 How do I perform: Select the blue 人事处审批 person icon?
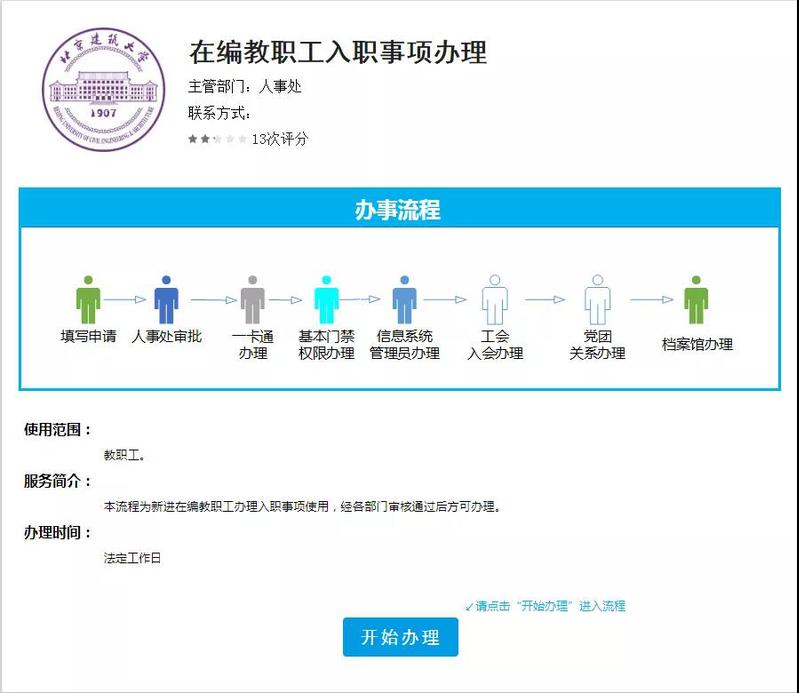(x=166, y=299)
